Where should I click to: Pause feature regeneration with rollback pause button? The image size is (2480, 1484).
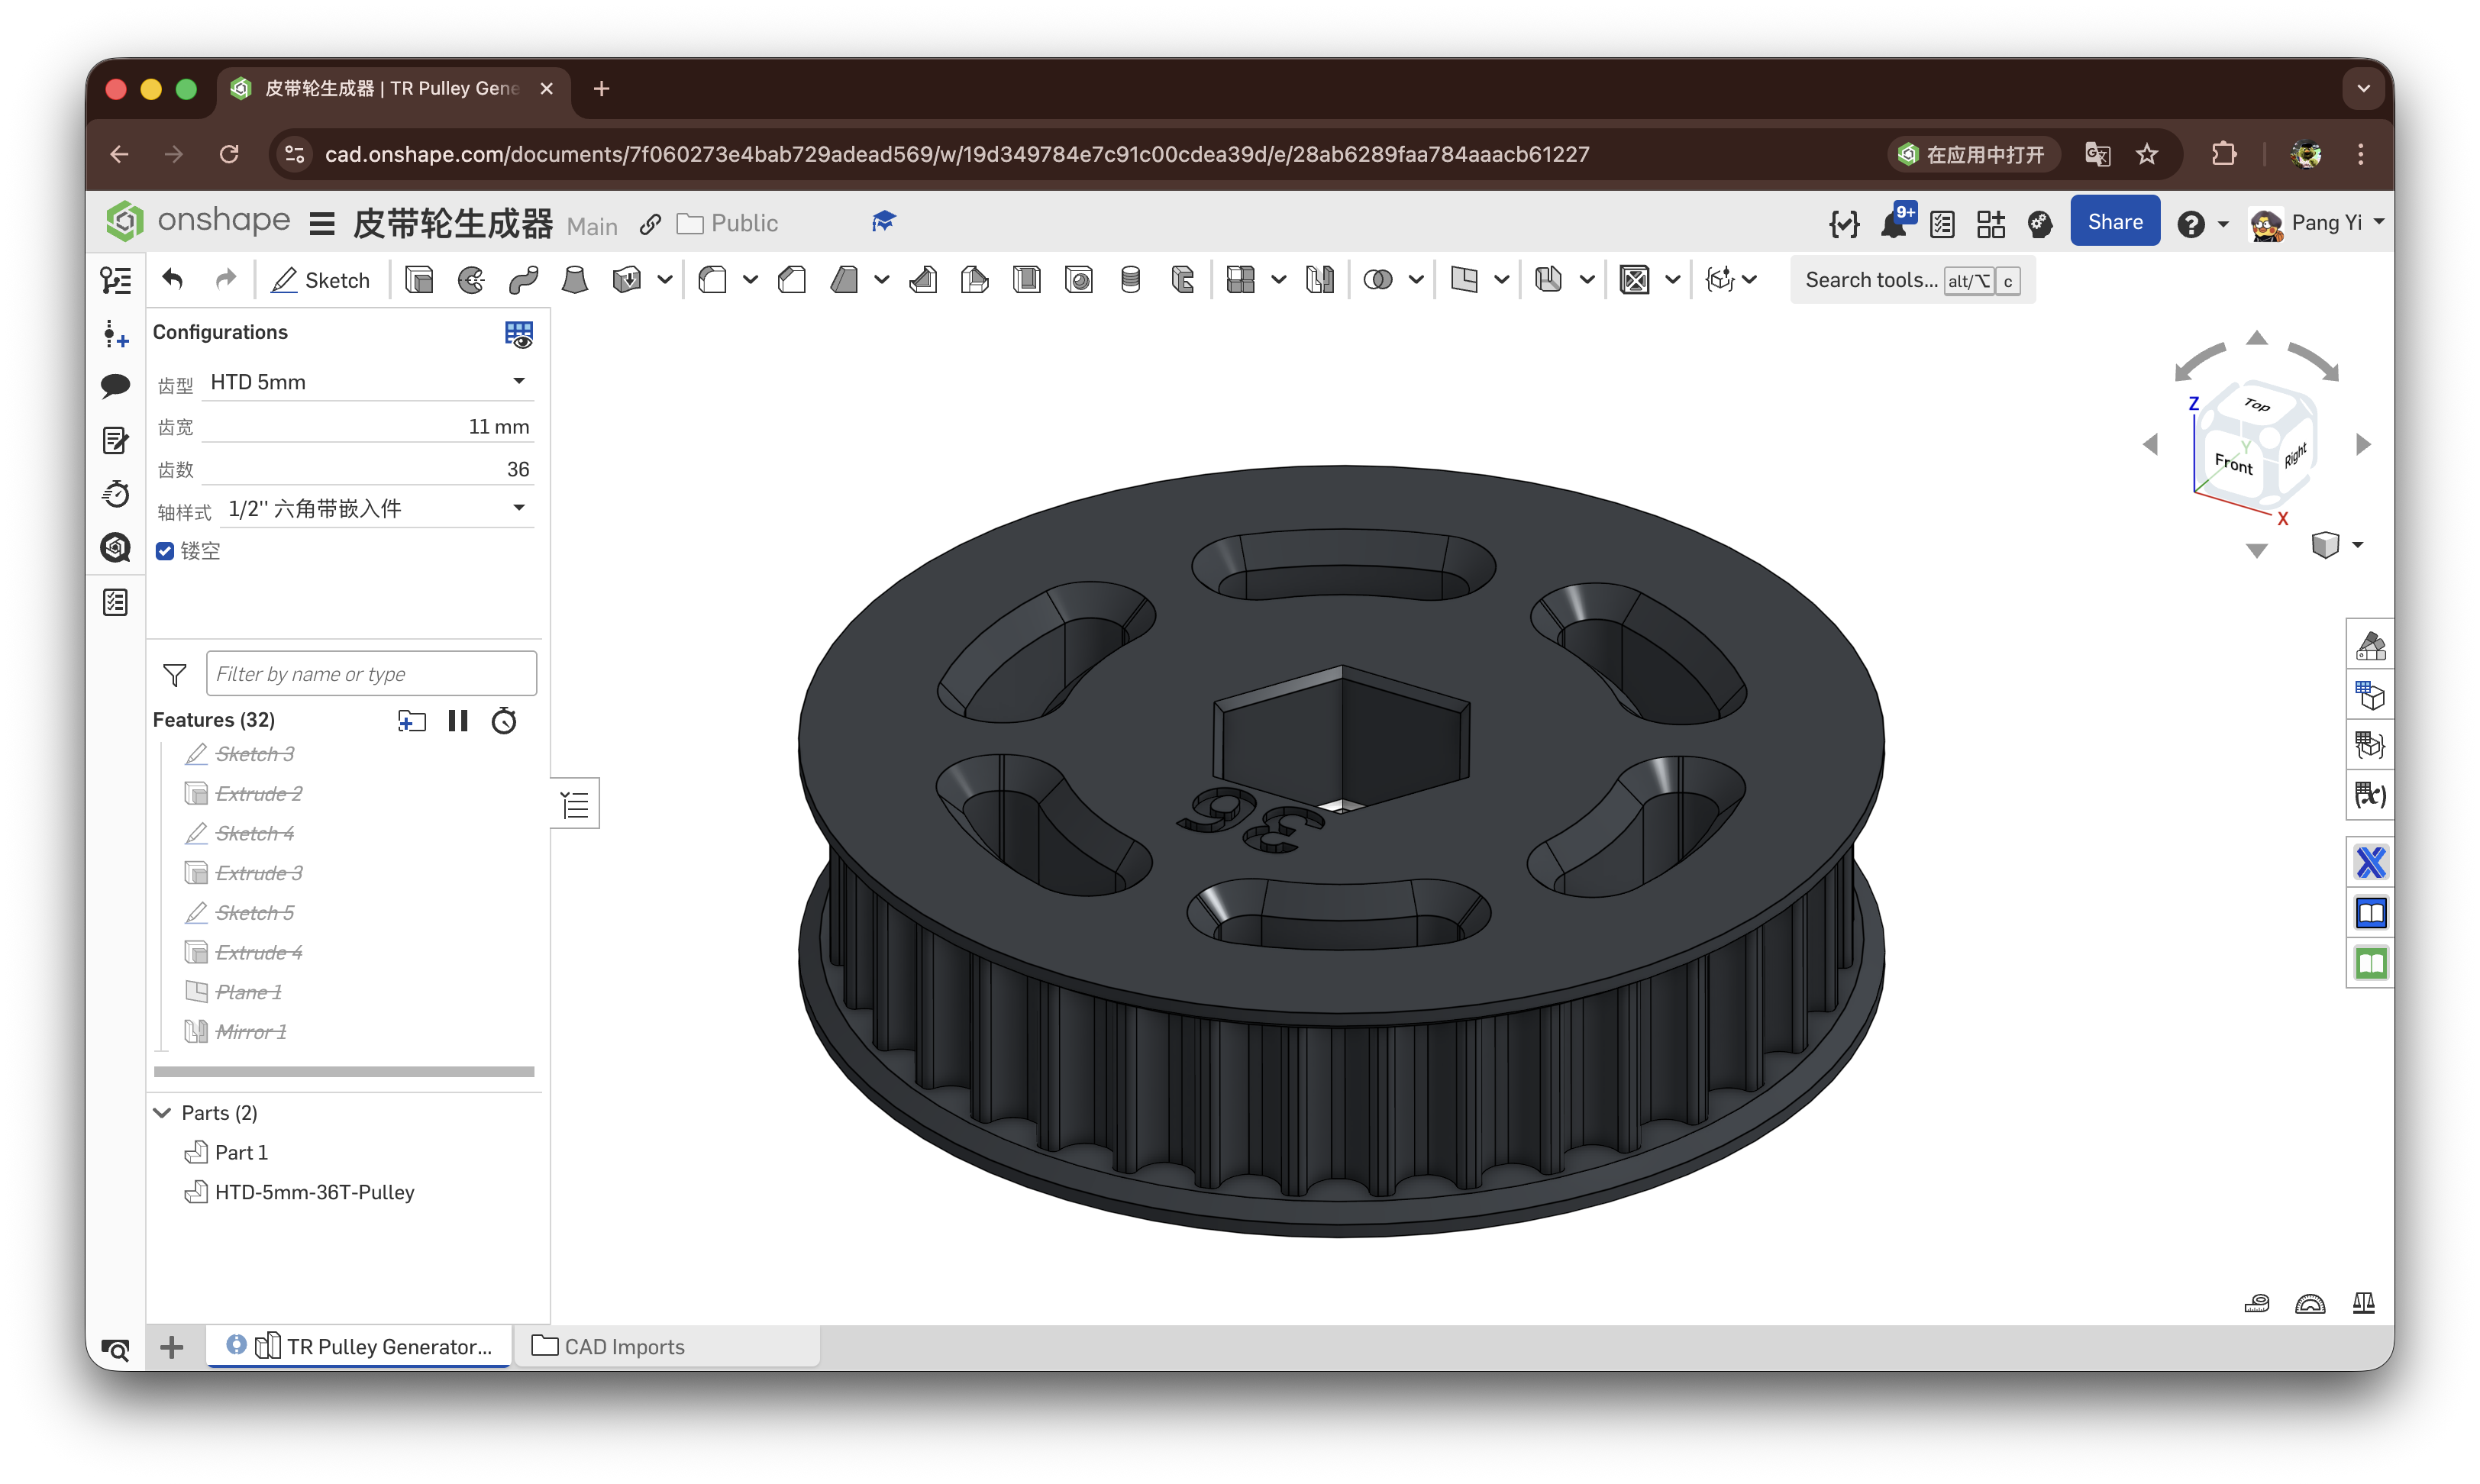click(458, 721)
